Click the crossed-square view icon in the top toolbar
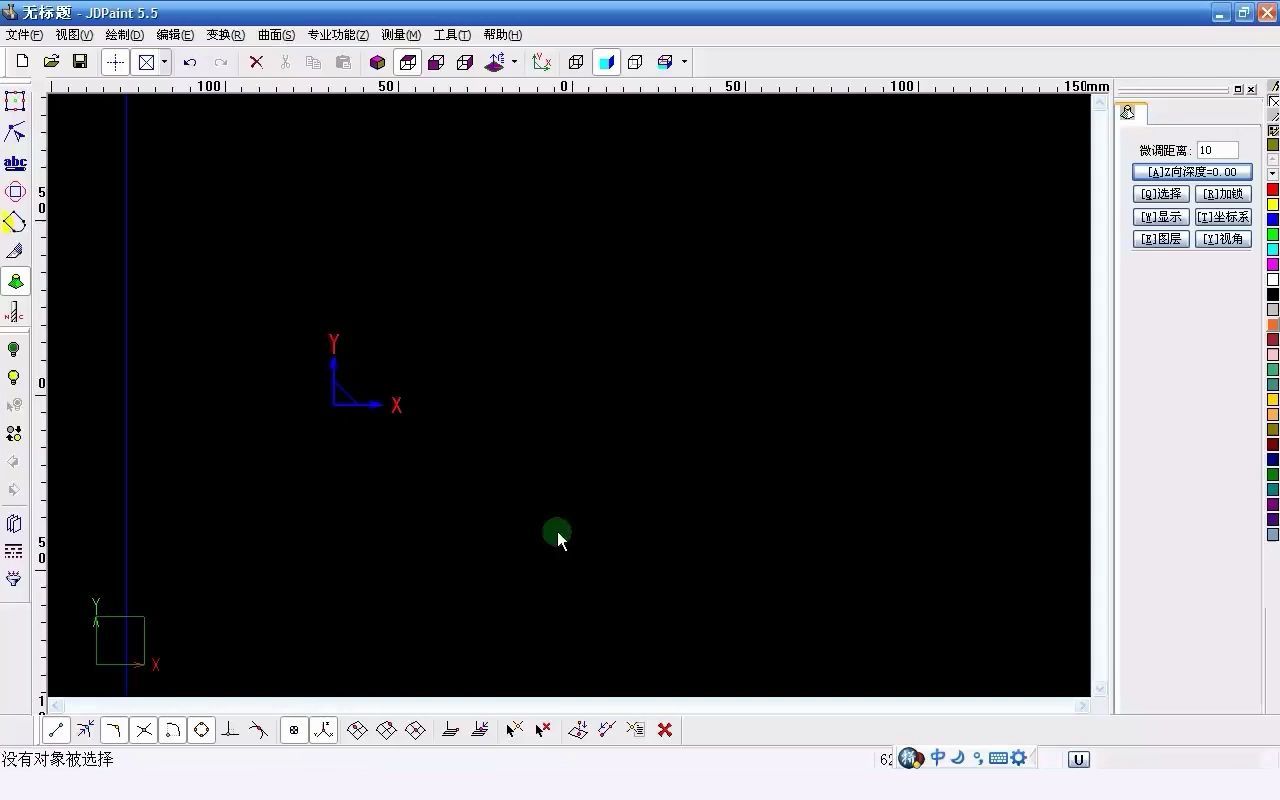The height and width of the screenshot is (800, 1280). pyautogui.click(x=147, y=62)
